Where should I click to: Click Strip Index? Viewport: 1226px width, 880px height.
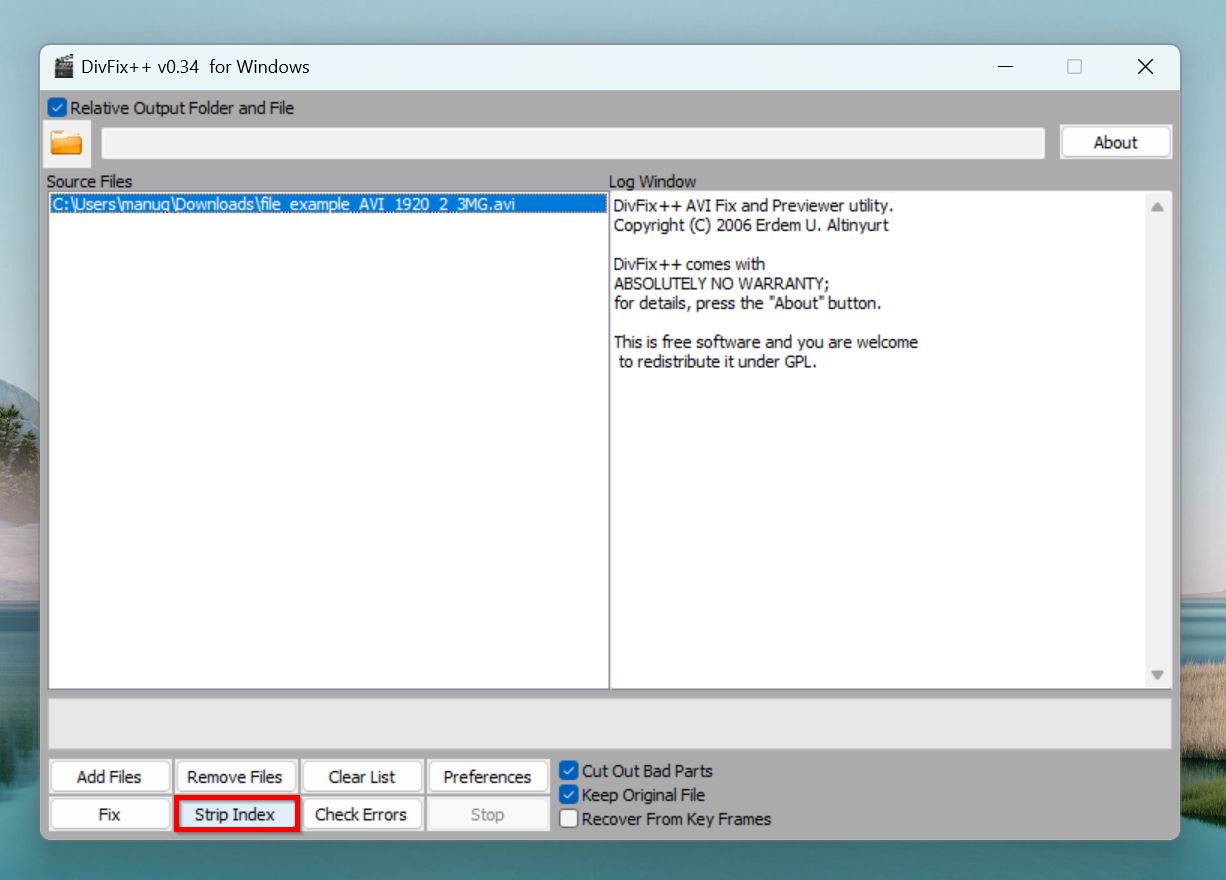point(236,814)
